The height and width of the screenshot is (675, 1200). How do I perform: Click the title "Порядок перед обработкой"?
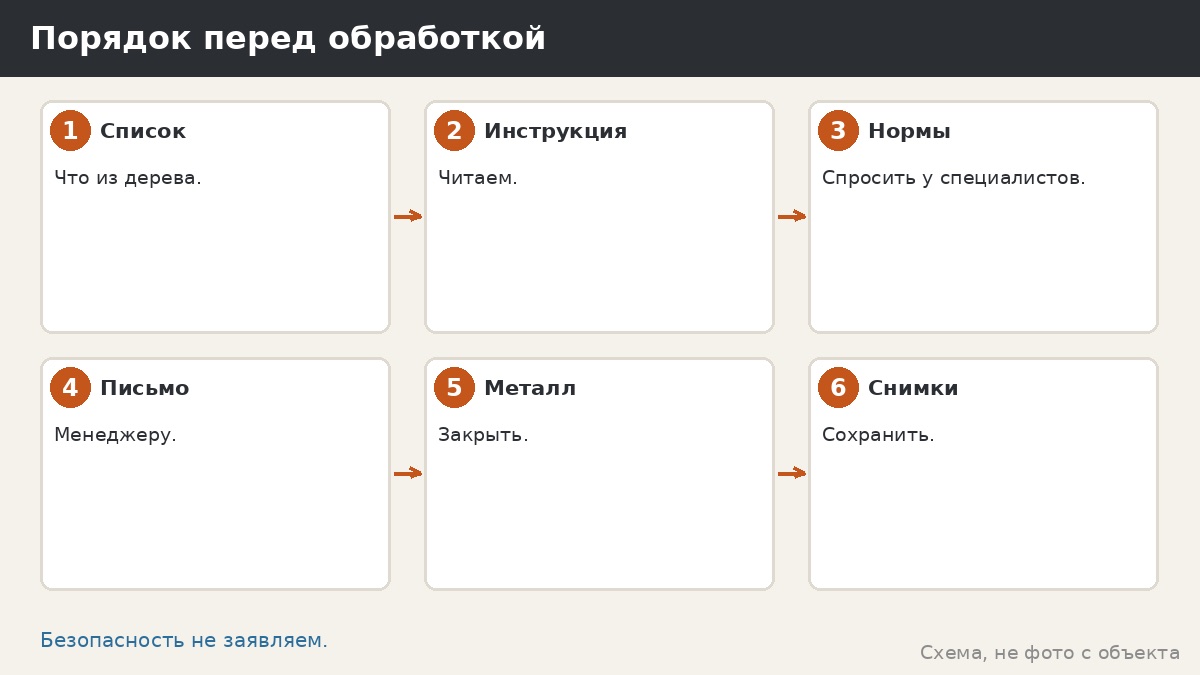[288, 39]
